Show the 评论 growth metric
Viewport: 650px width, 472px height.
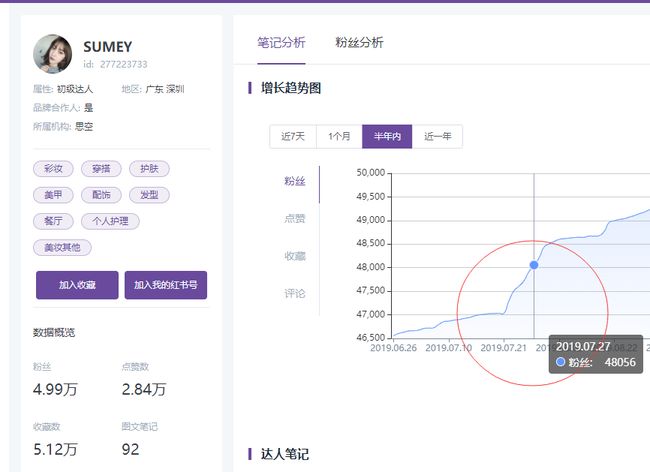[295, 294]
